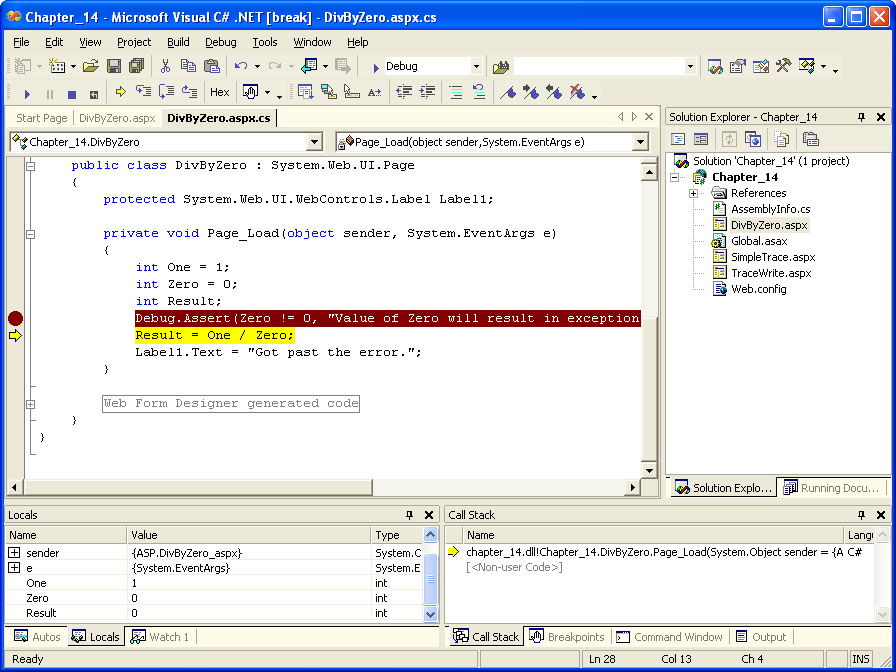Open the Breakpoints tab

click(x=567, y=637)
